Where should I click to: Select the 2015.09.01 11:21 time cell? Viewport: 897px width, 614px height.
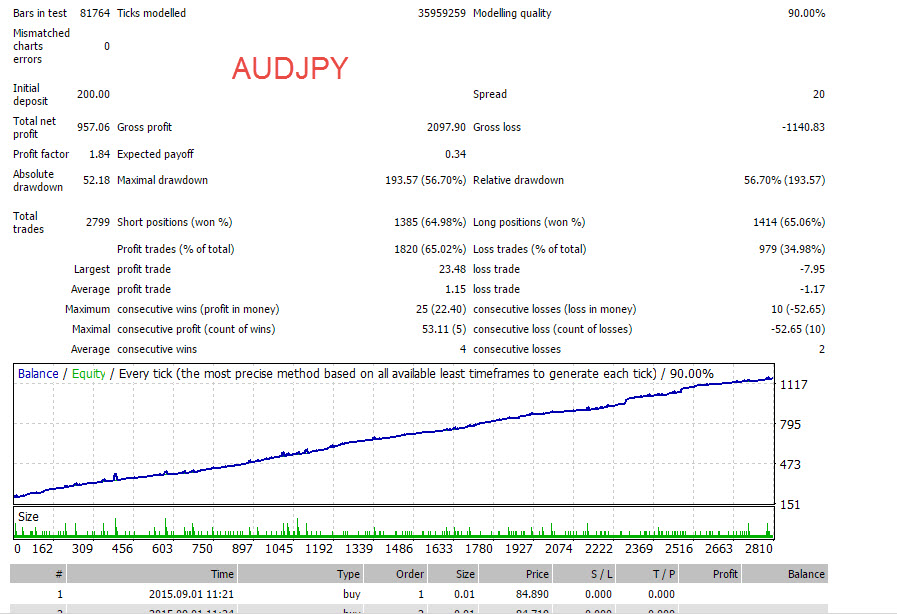191,594
